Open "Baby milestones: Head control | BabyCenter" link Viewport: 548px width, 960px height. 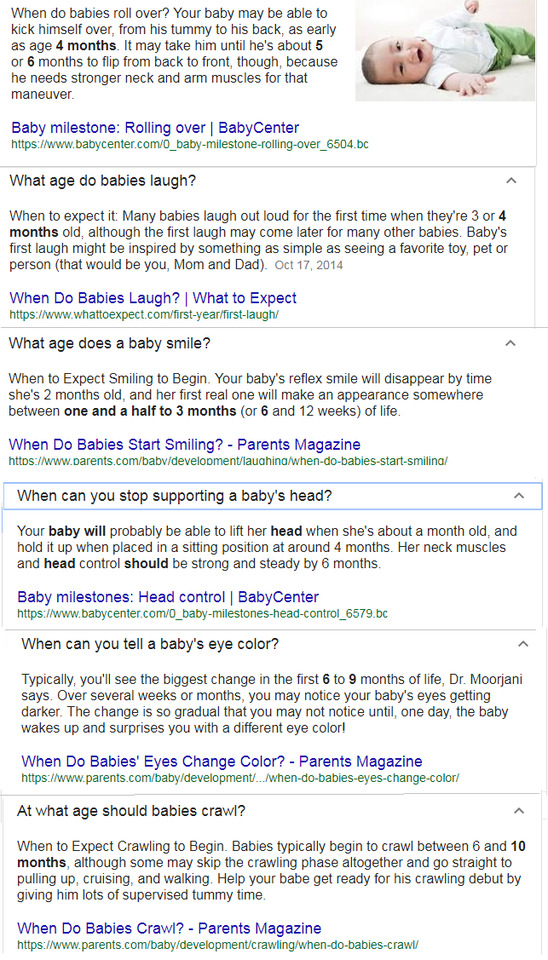(x=168, y=597)
